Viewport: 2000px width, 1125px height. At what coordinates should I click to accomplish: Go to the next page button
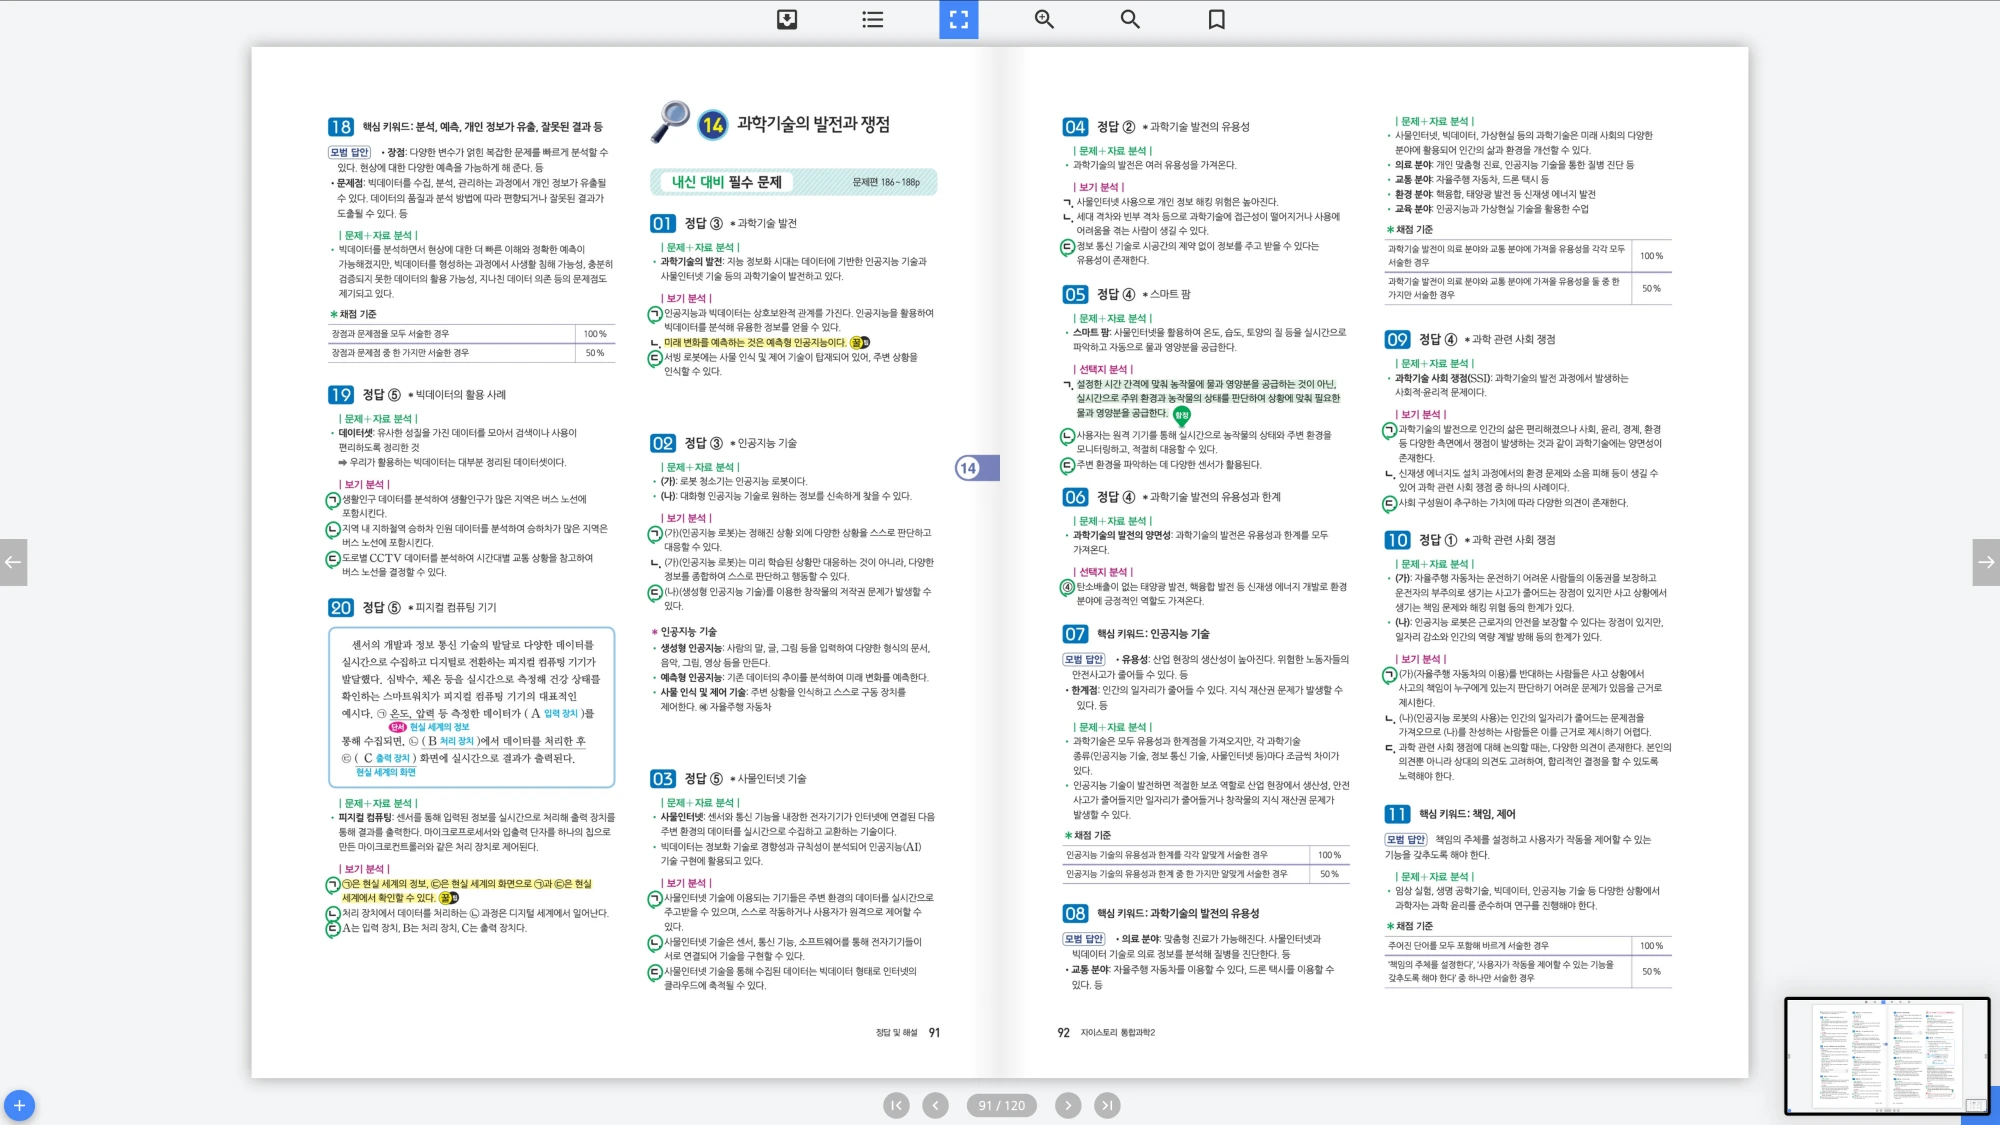pos(1067,1105)
